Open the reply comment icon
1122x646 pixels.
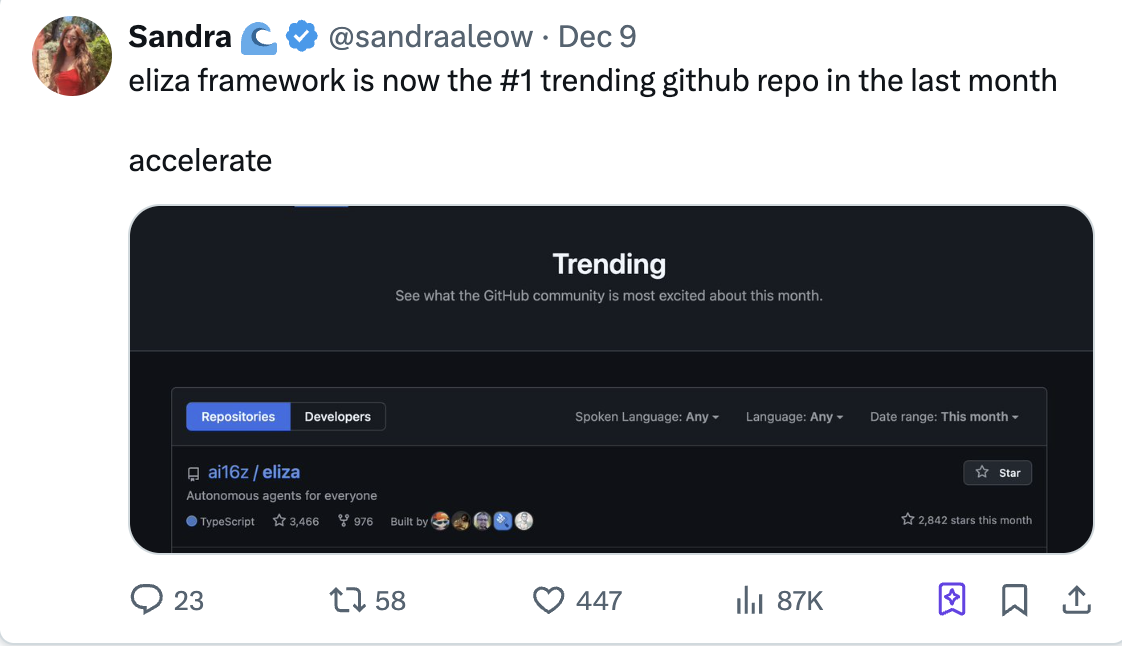click(x=147, y=599)
